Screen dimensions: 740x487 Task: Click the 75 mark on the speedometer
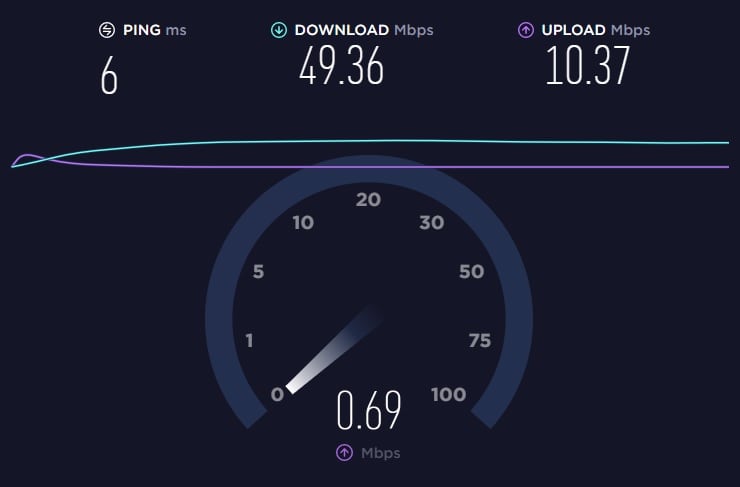(x=480, y=340)
